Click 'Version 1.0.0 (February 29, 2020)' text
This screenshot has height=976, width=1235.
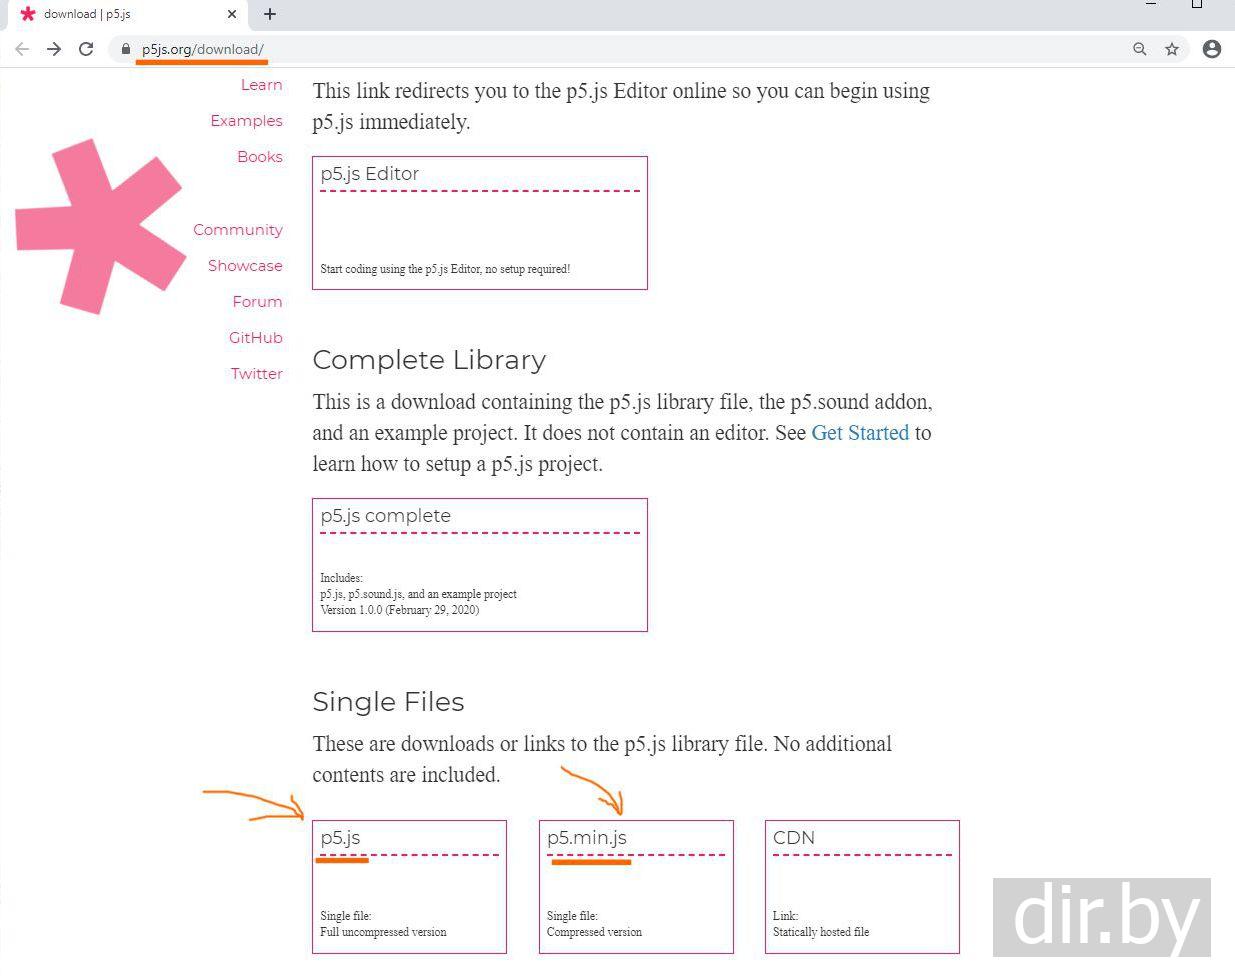pyautogui.click(x=400, y=610)
